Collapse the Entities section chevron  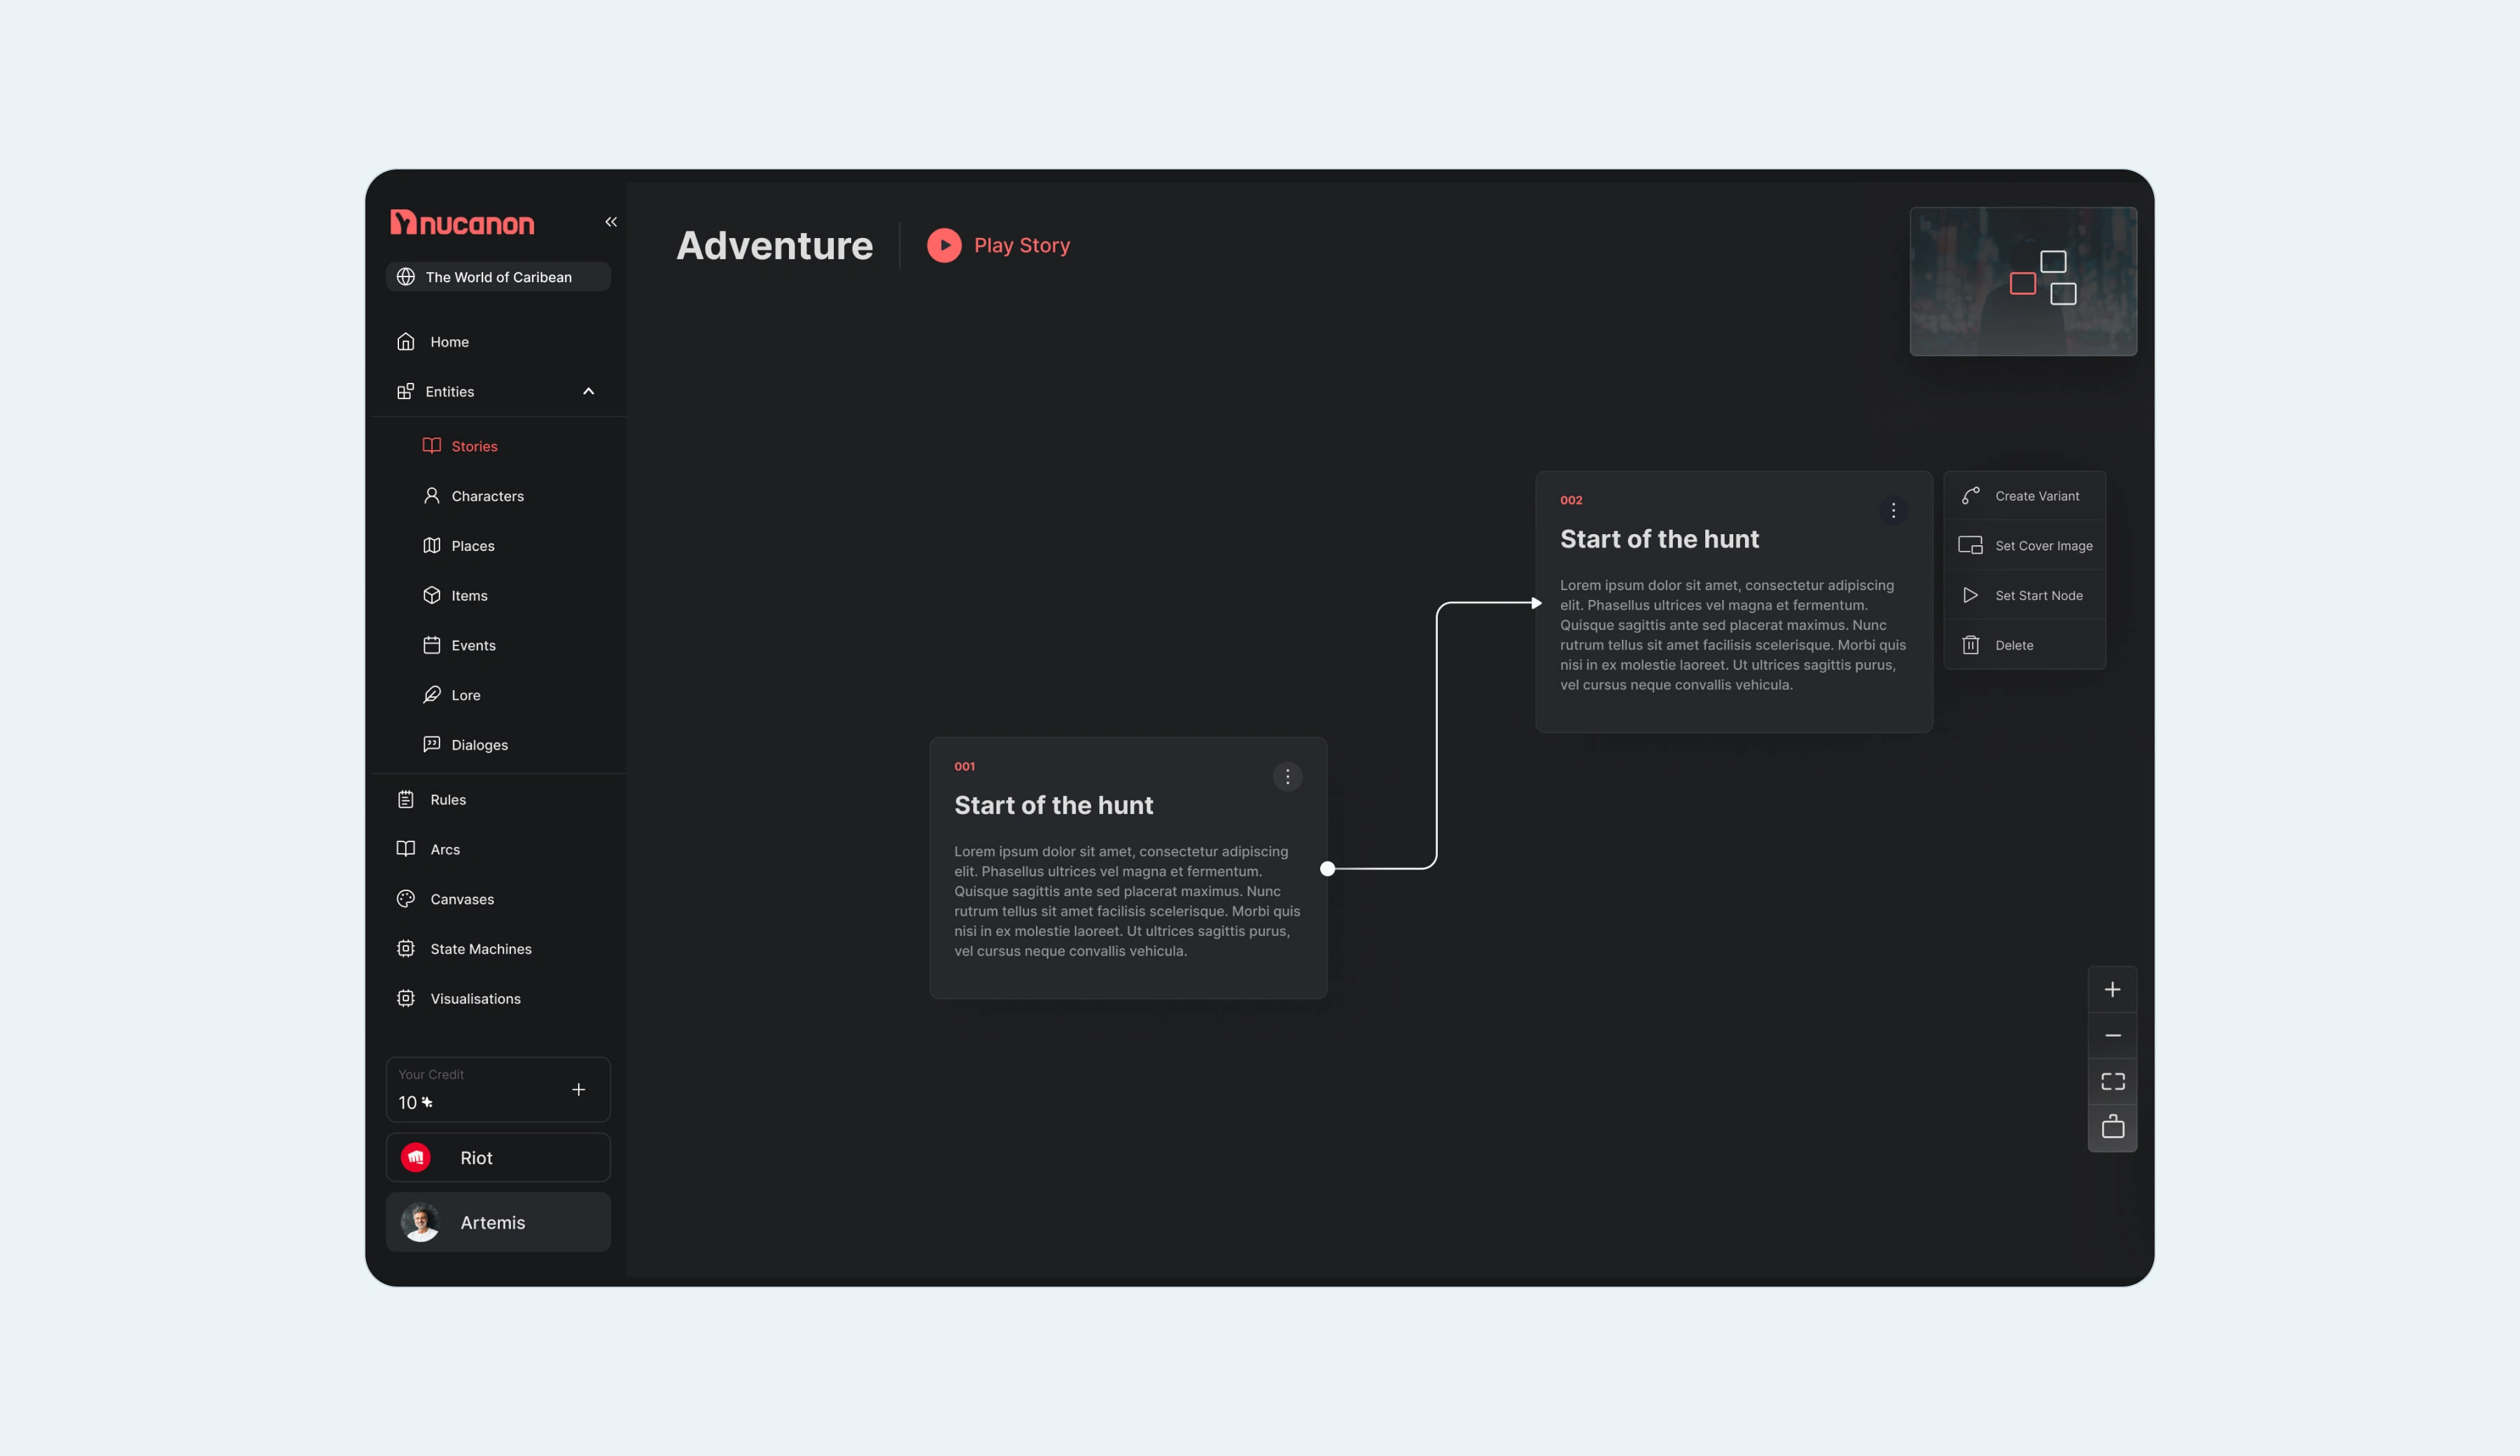(589, 391)
